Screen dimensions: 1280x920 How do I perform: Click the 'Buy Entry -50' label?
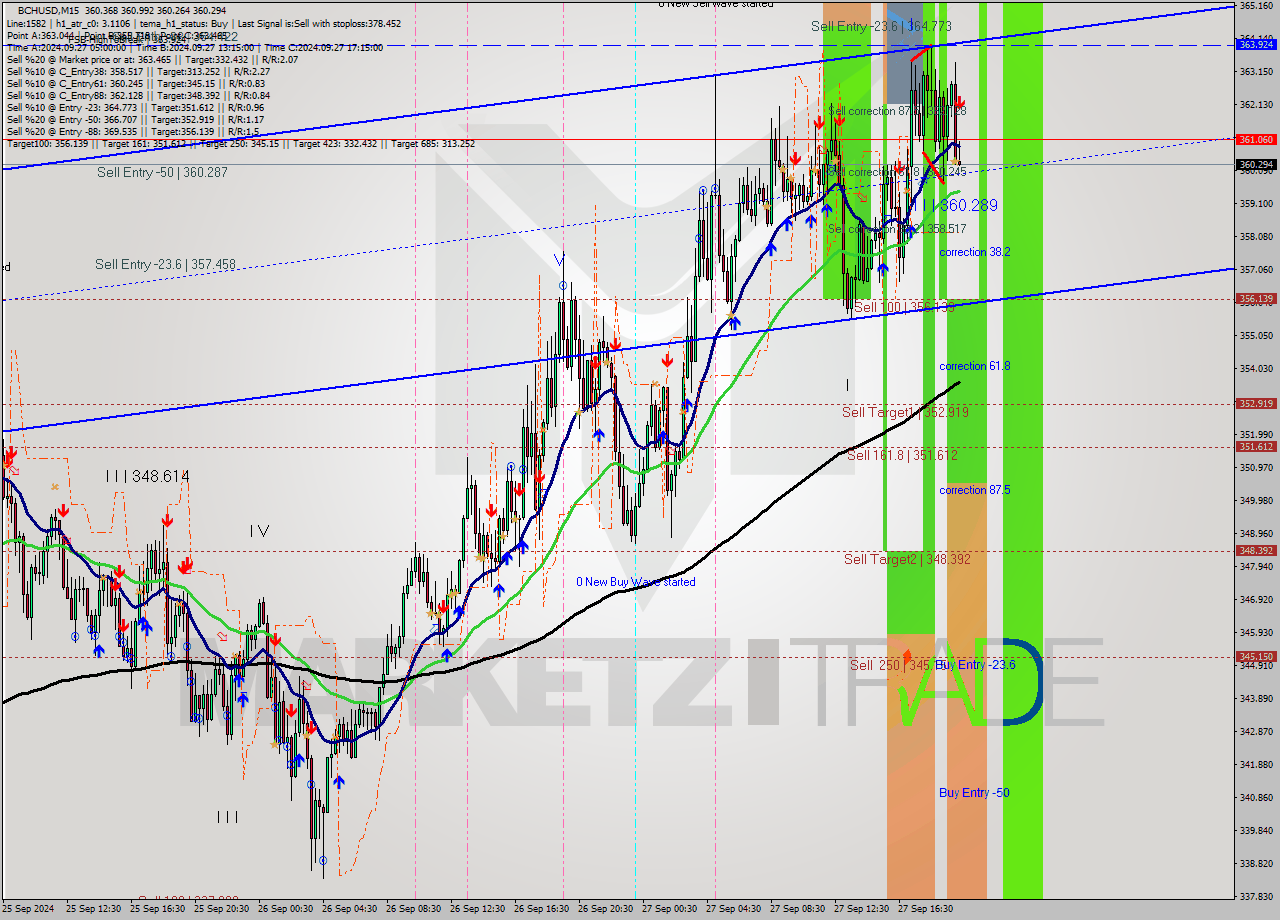coord(974,792)
